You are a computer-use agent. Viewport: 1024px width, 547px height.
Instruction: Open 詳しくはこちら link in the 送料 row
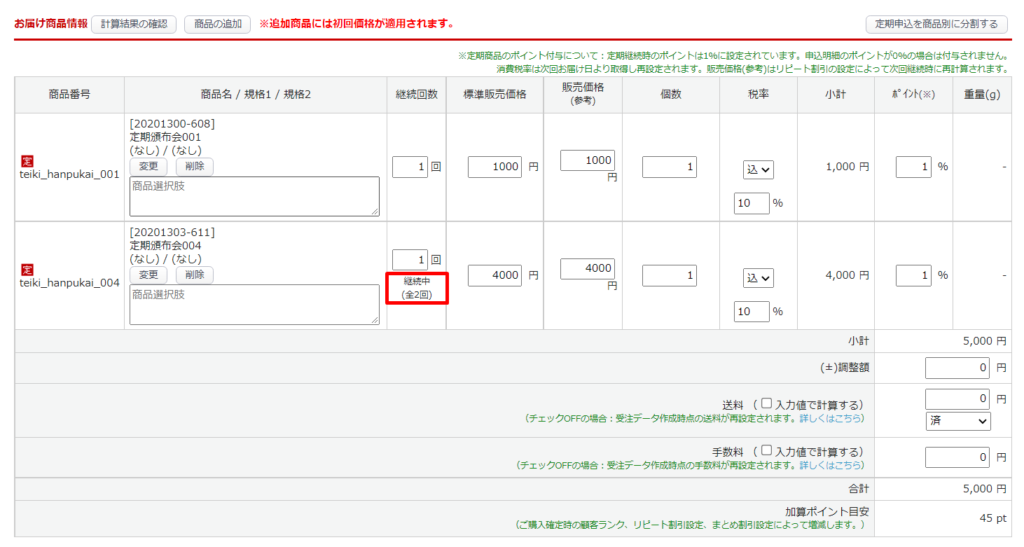832,418
